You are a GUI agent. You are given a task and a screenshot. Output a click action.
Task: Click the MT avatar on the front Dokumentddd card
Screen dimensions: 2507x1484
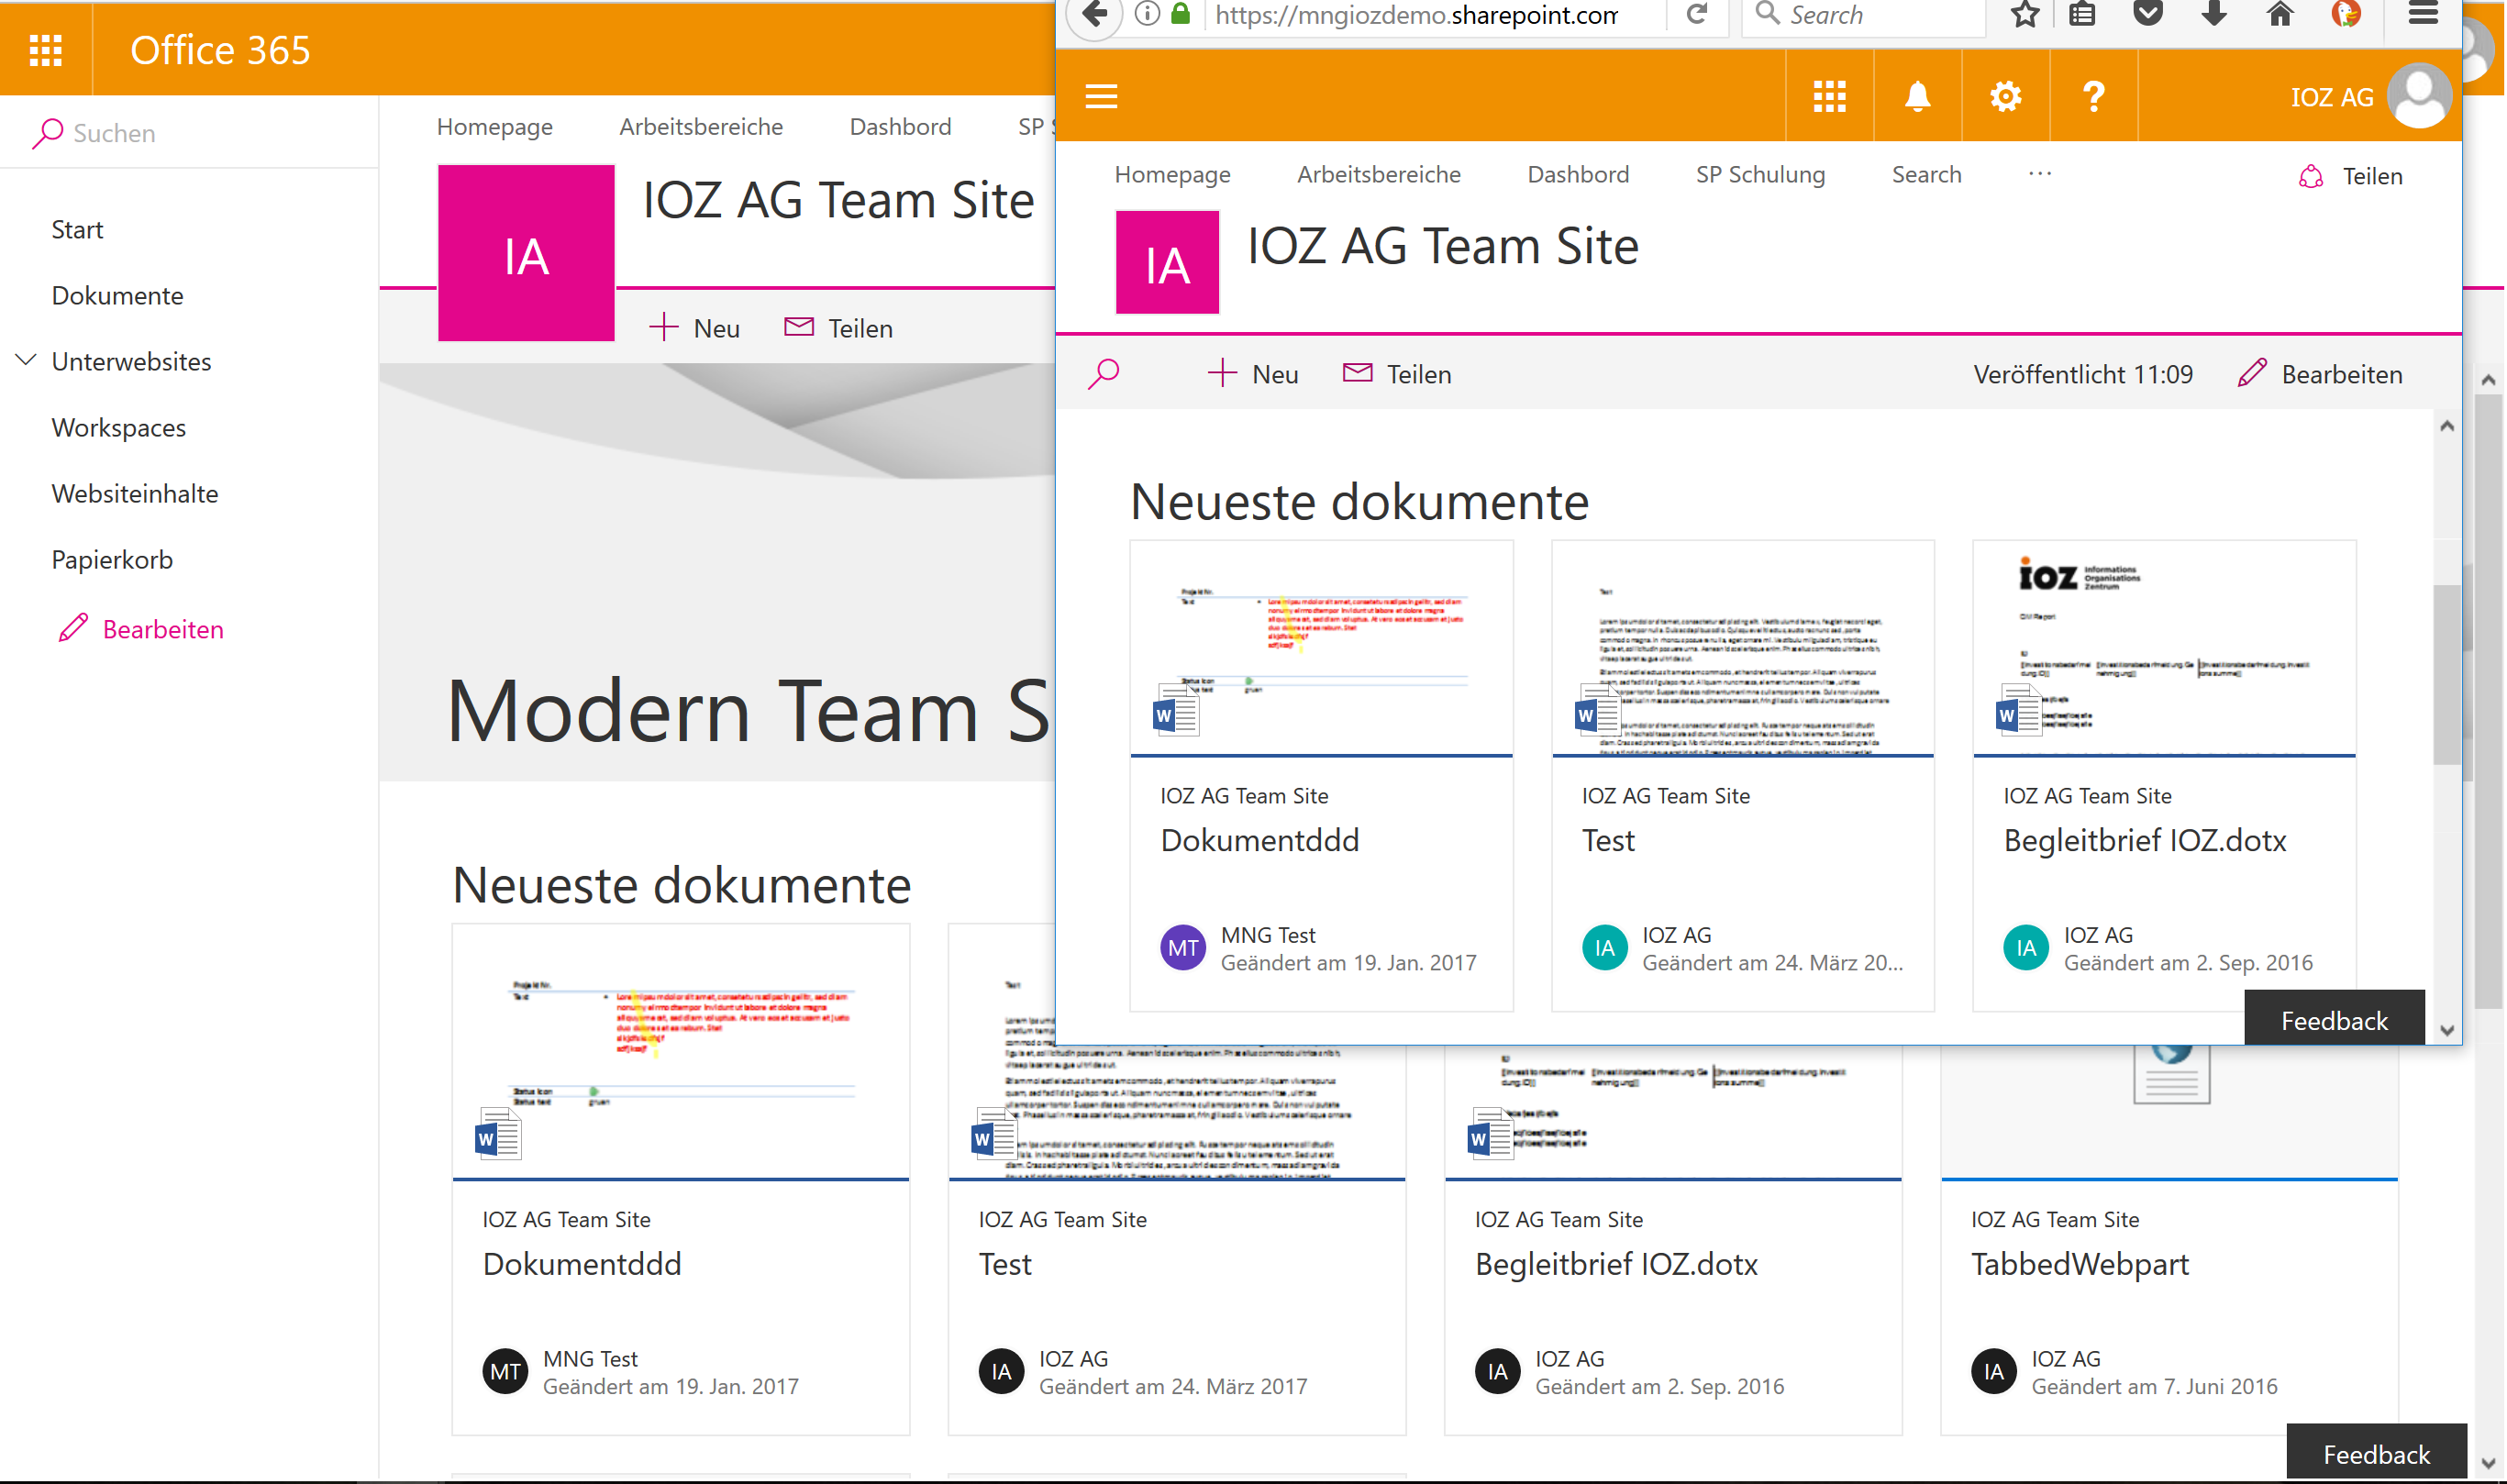(x=1183, y=947)
